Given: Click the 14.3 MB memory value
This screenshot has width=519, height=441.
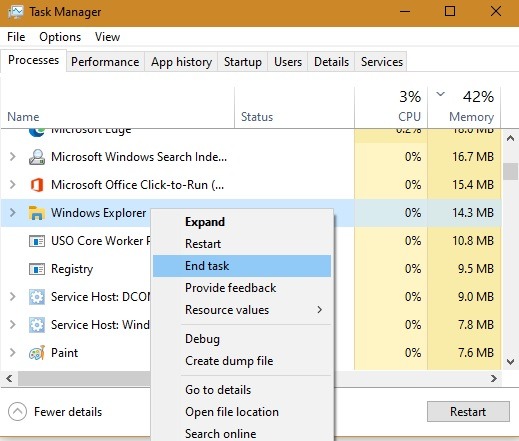Looking at the screenshot, I should pyautogui.click(x=473, y=213).
